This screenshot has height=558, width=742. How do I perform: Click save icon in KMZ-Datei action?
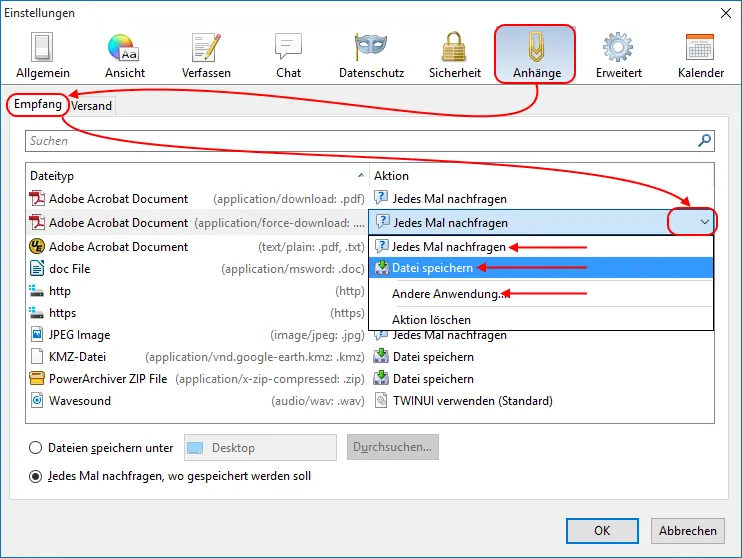pos(381,356)
